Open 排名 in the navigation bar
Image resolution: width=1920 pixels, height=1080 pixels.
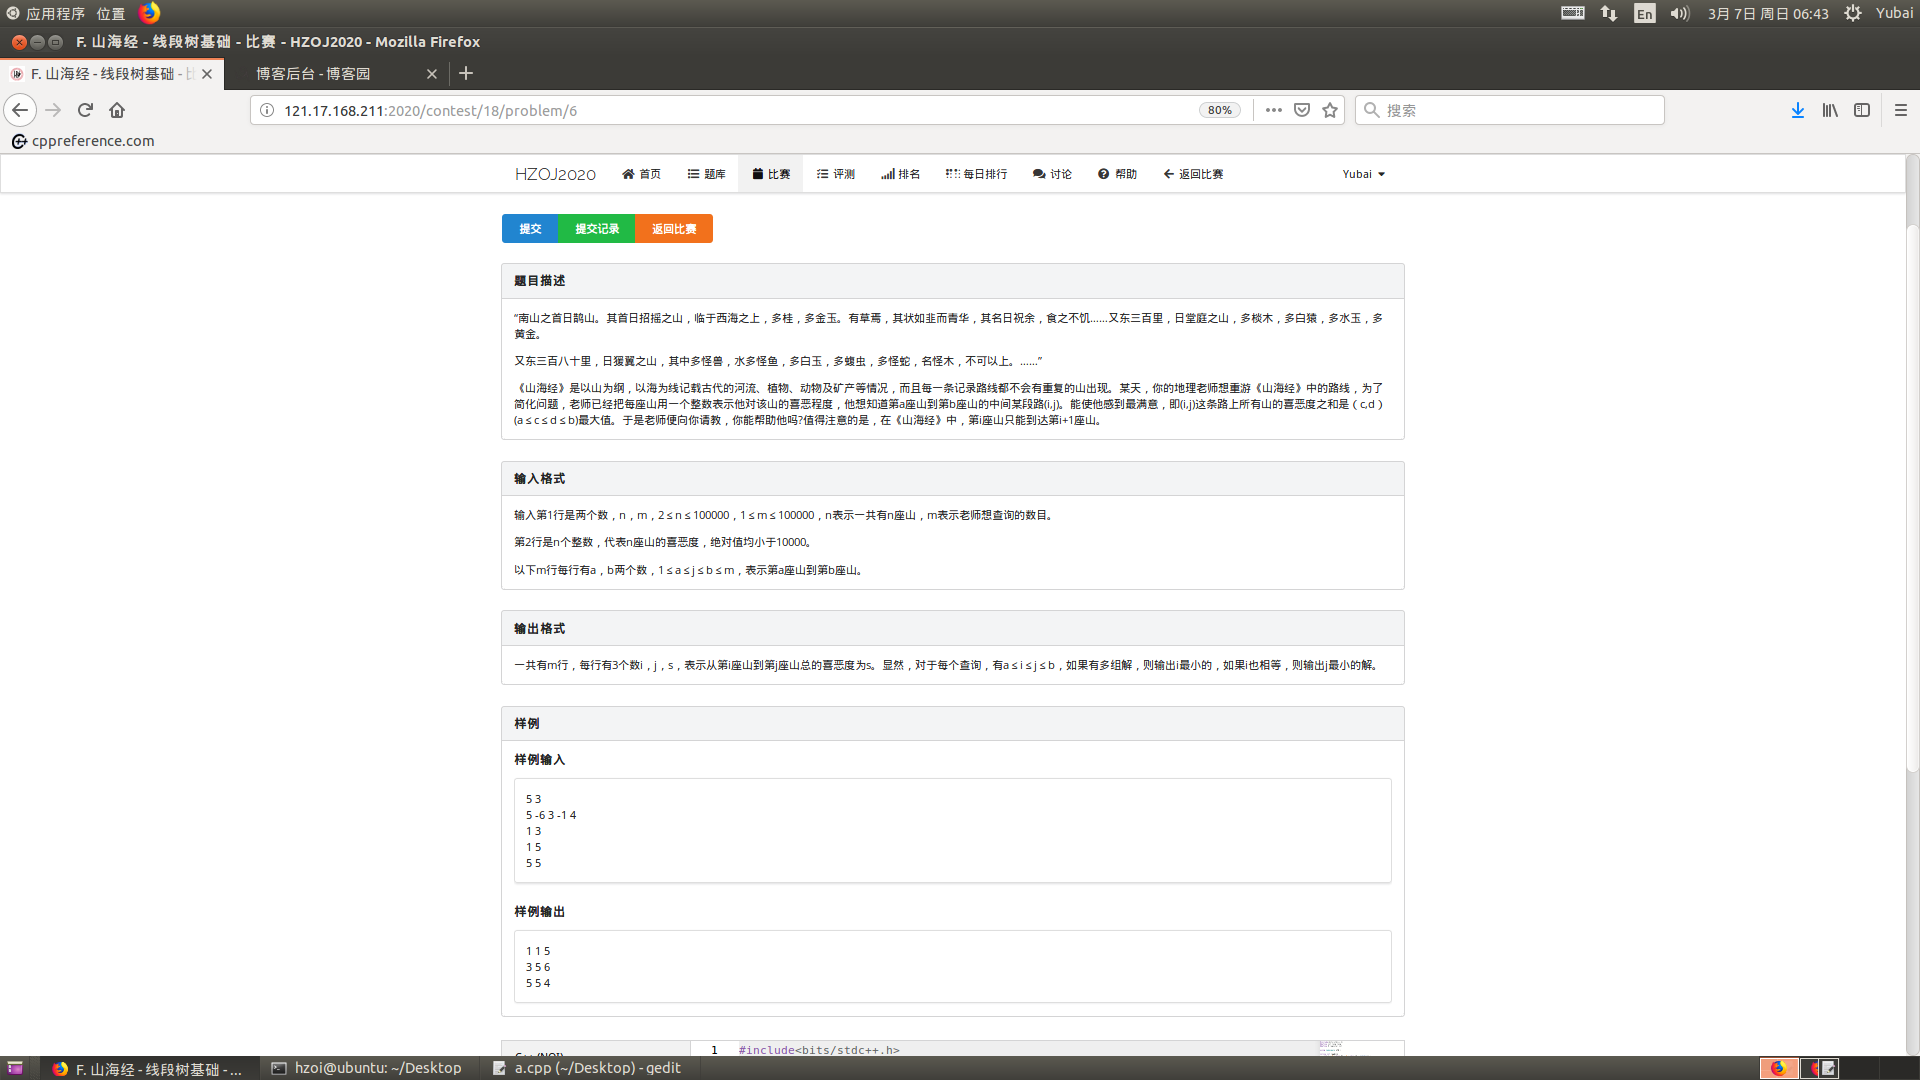coord(900,174)
